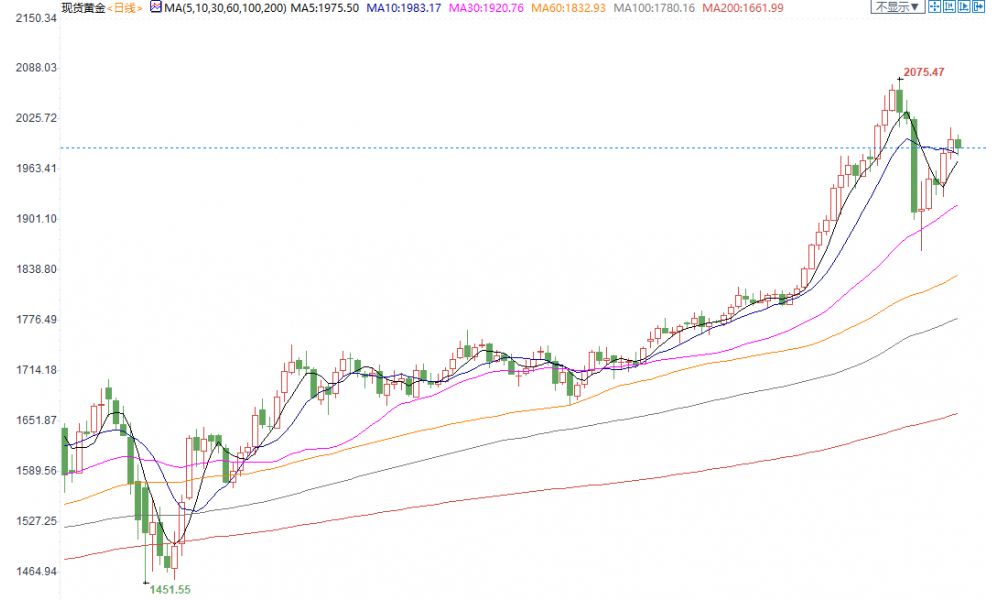Click the orange MA60:1832.93 legend label
The image size is (1000, 600).
pos(566,7)
